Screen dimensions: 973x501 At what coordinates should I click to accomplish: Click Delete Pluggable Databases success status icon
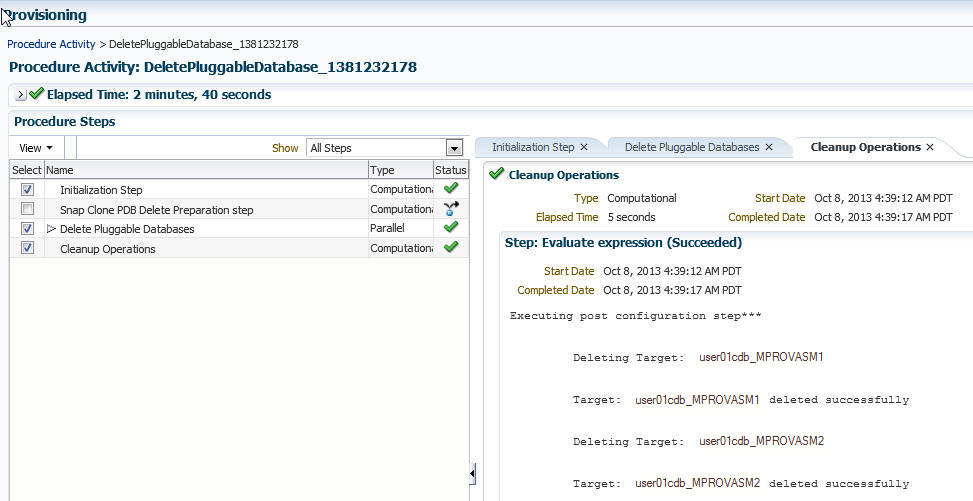(x=451, y=227)
